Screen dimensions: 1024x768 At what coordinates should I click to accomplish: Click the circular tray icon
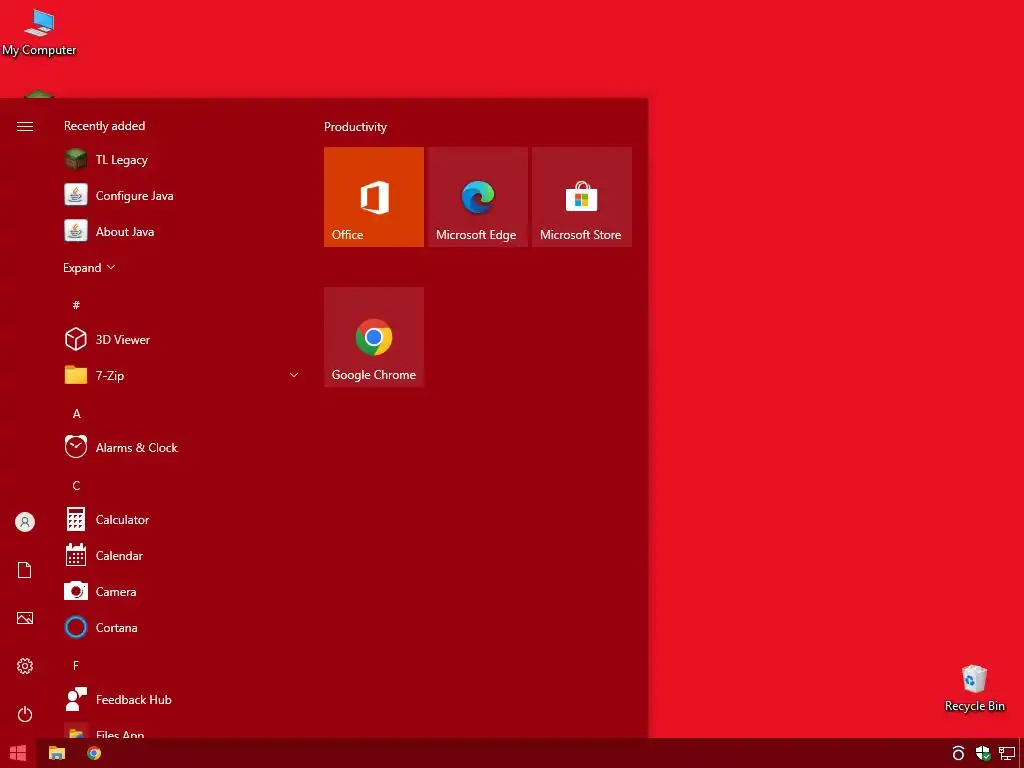958,753
